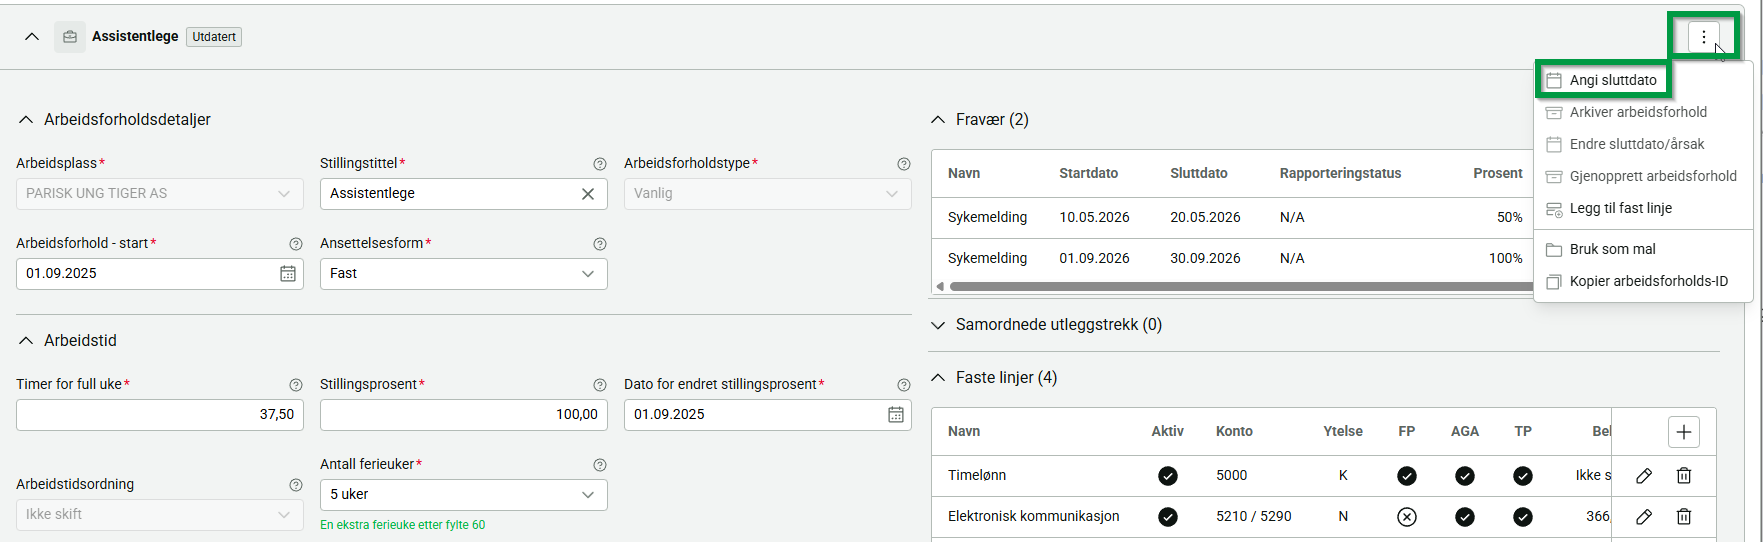Collapse the Arbeidstid section

27,341
